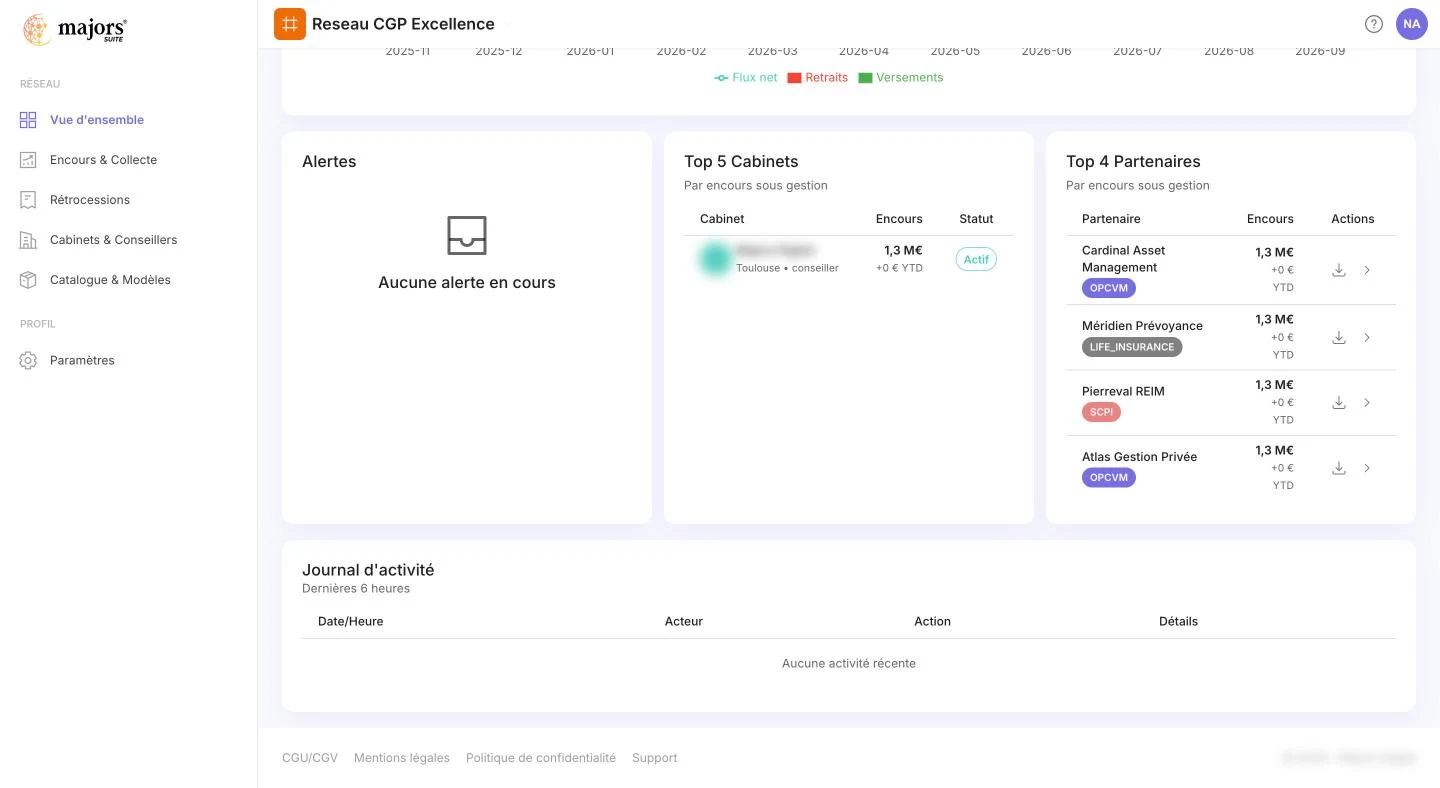Screen dimensions: 1440x788
Task: Toggle Versements legend series
Action: click(901, 77)
